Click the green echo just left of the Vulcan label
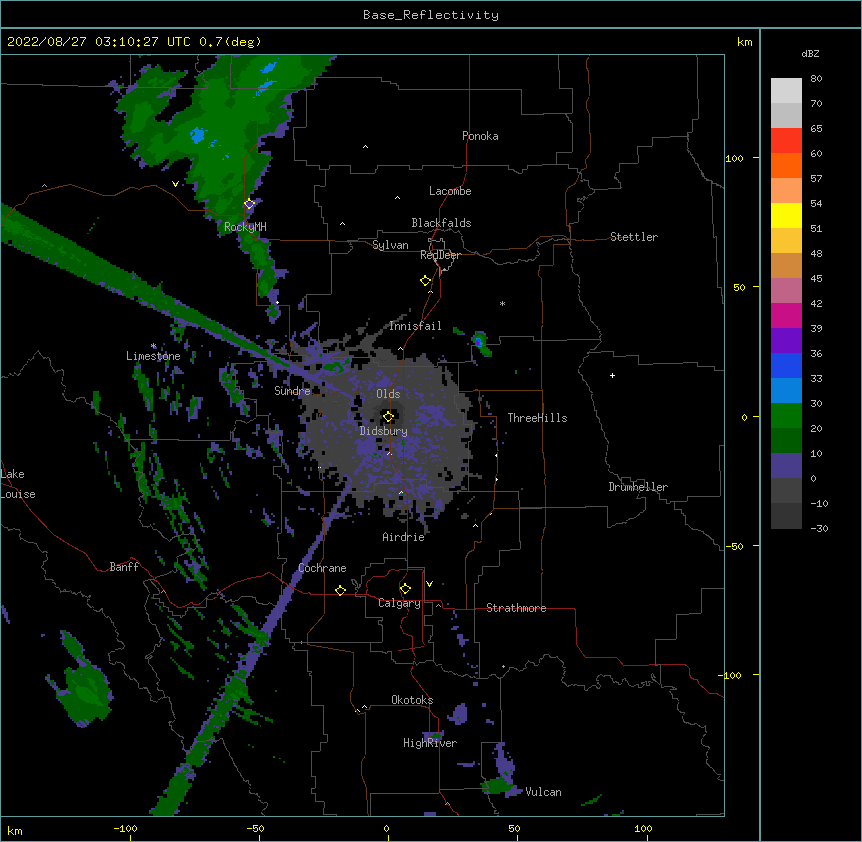The height and width of the screenshot is (842, 862). click(496, 786)
